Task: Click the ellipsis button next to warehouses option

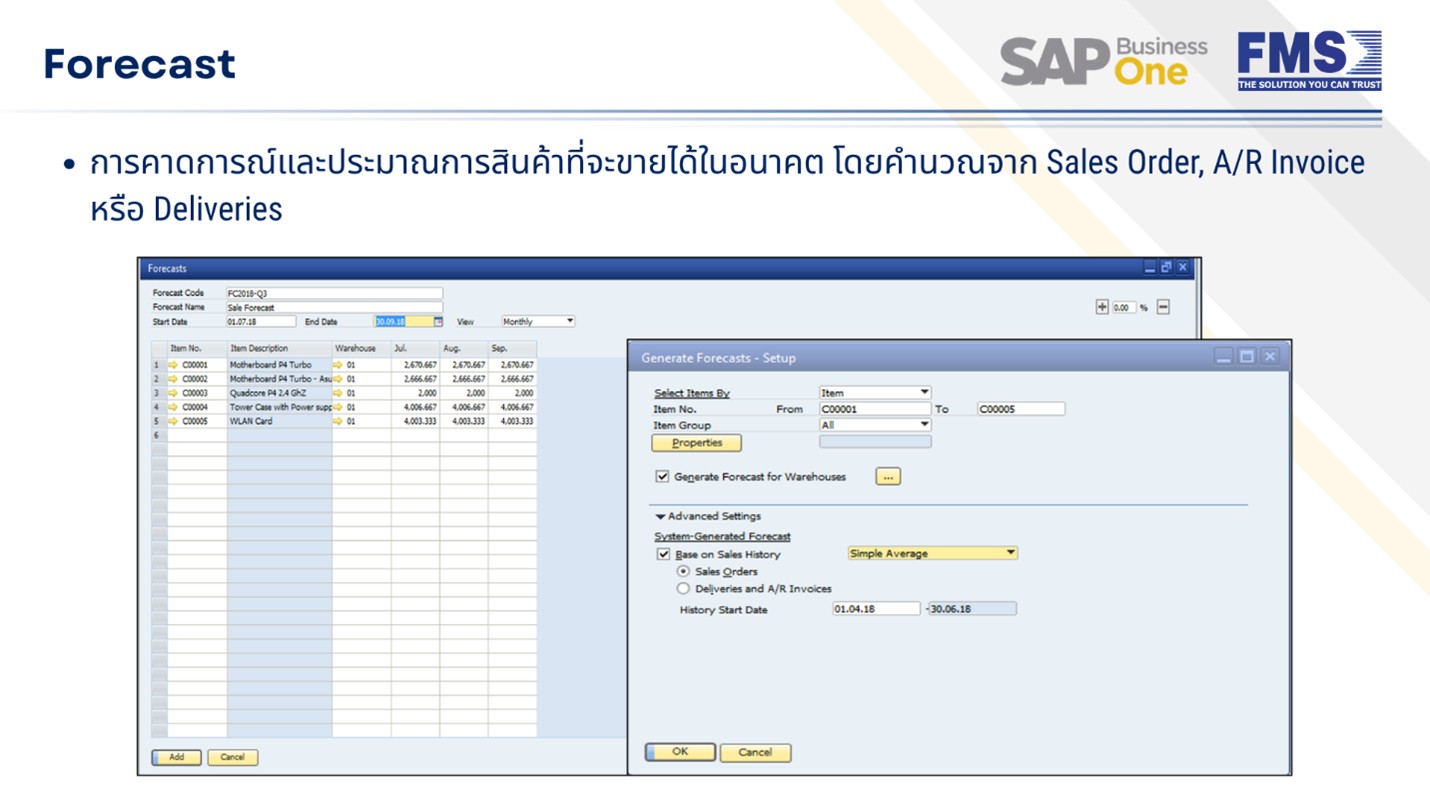Action: pos(887,477)
